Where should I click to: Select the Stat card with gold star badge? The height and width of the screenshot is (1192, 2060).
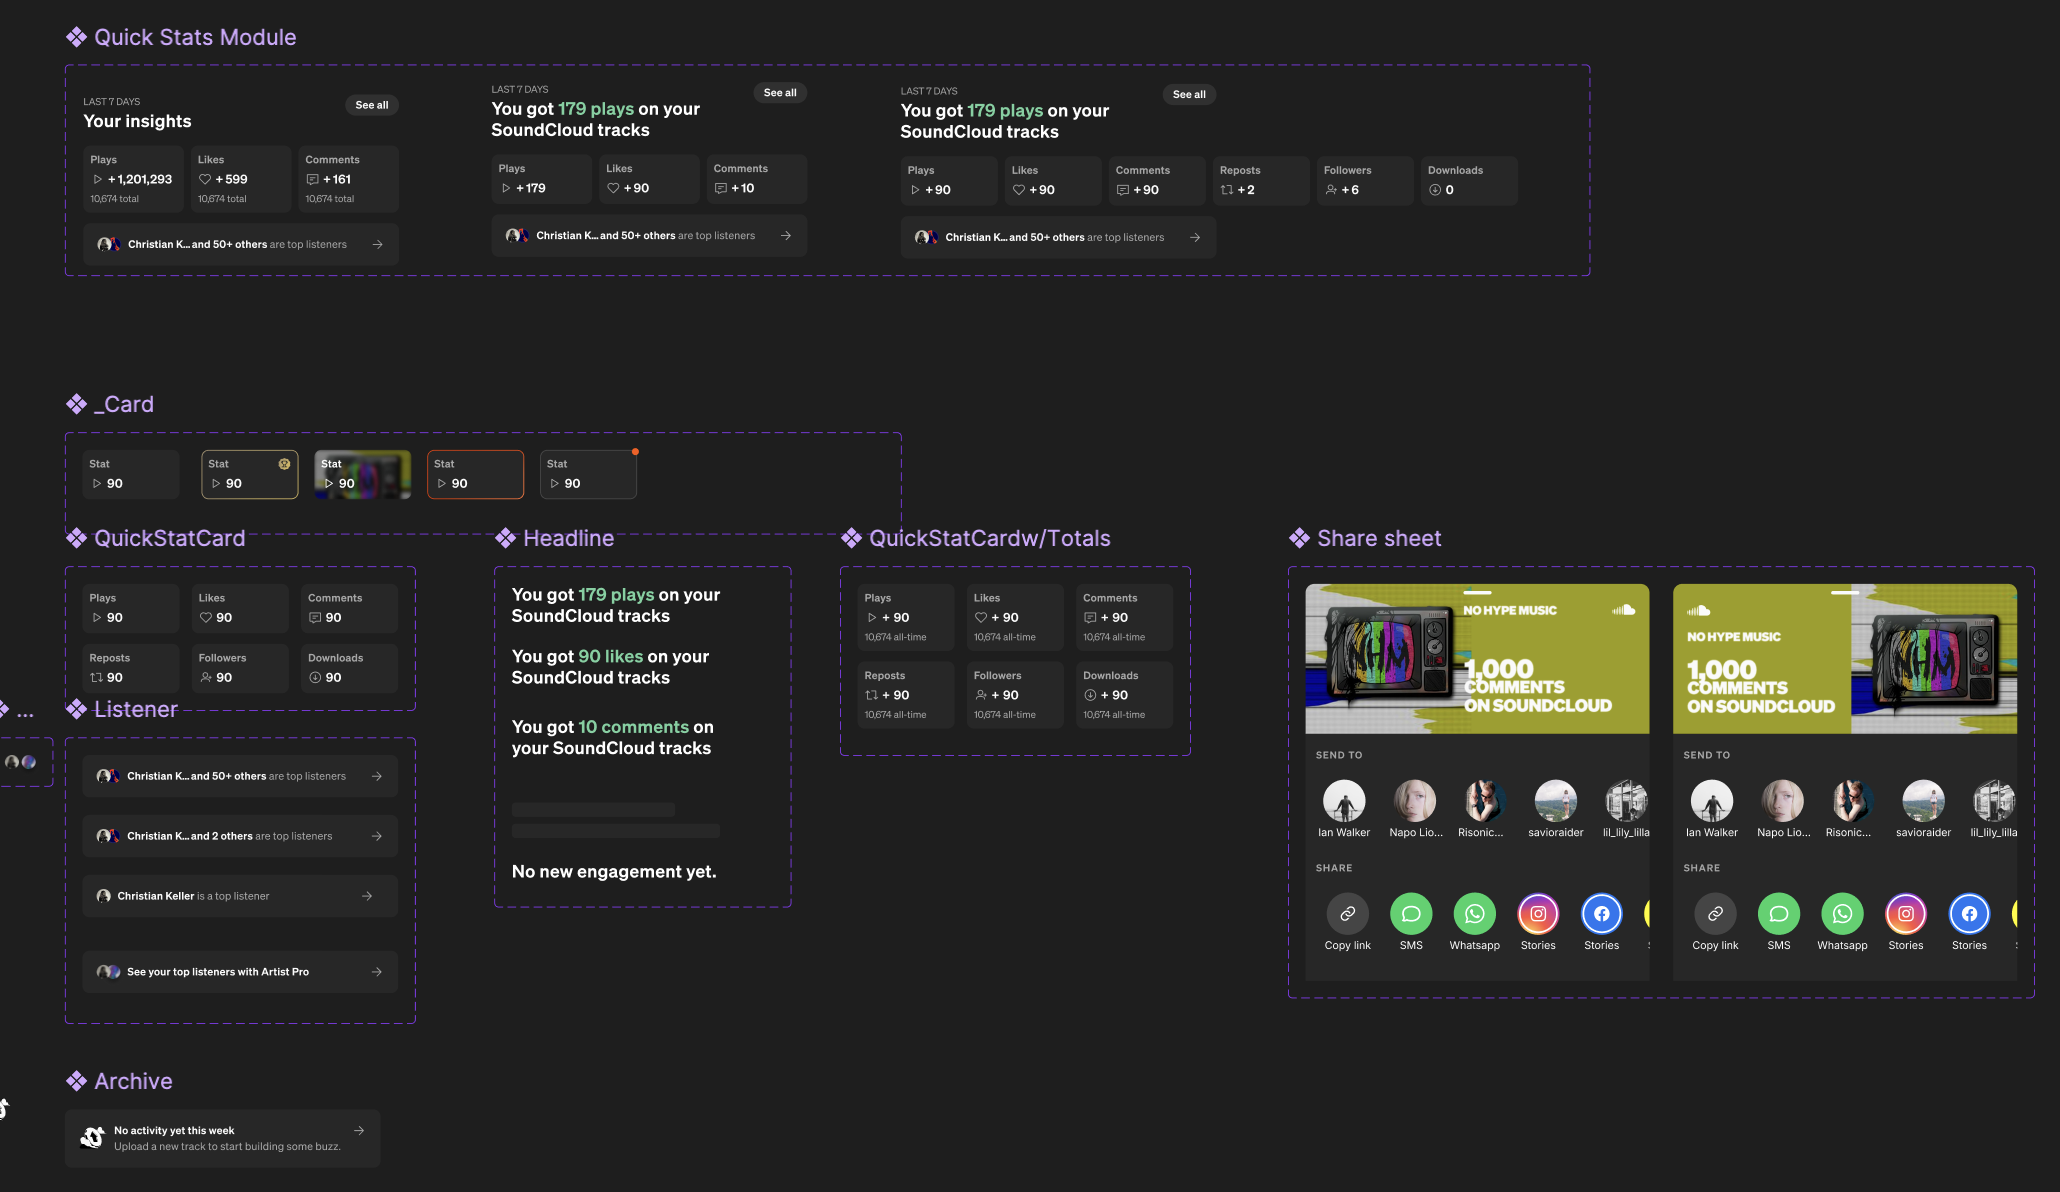(x=249, y=474)
